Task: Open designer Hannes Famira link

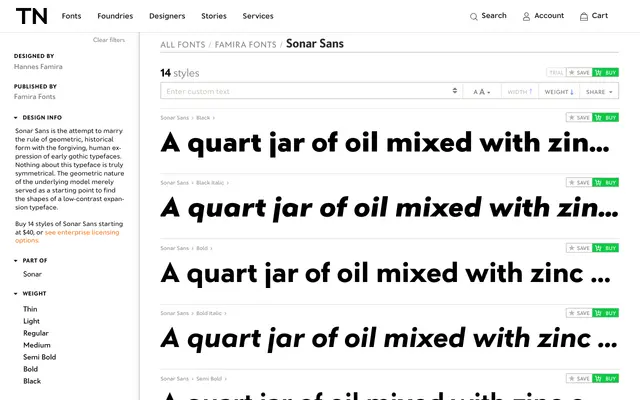Action: pos(38,67)
